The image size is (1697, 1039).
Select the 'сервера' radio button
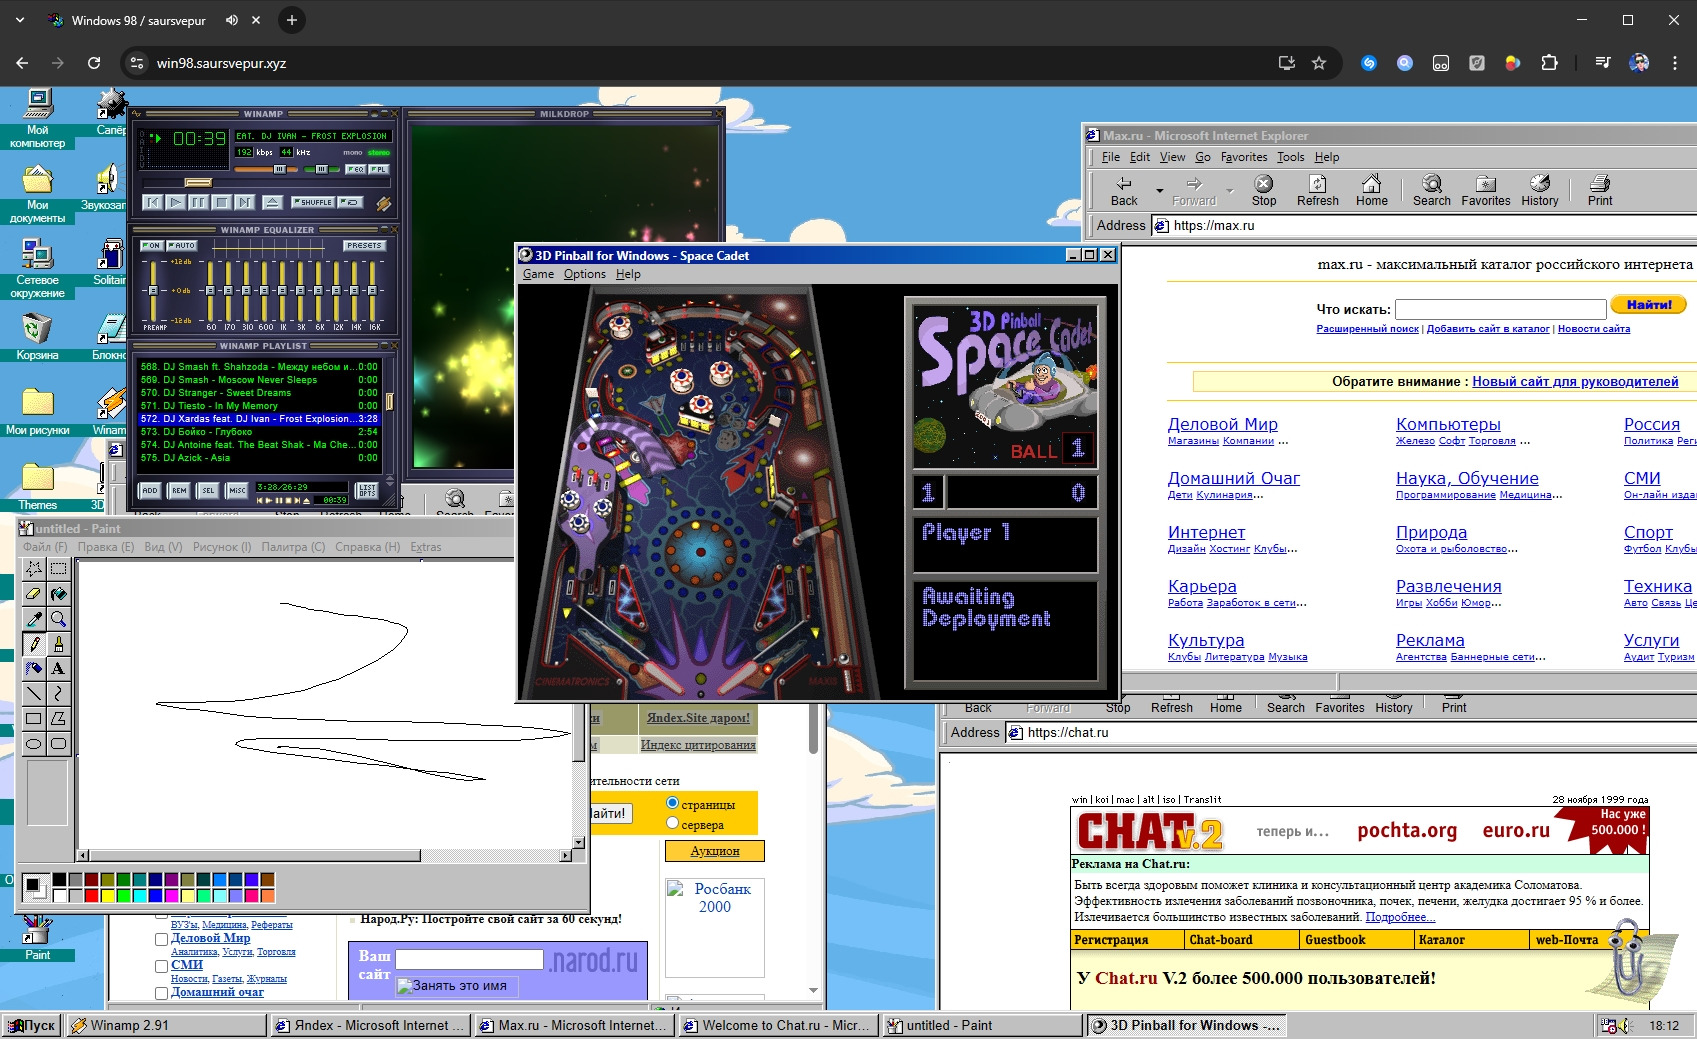(673, 823)
